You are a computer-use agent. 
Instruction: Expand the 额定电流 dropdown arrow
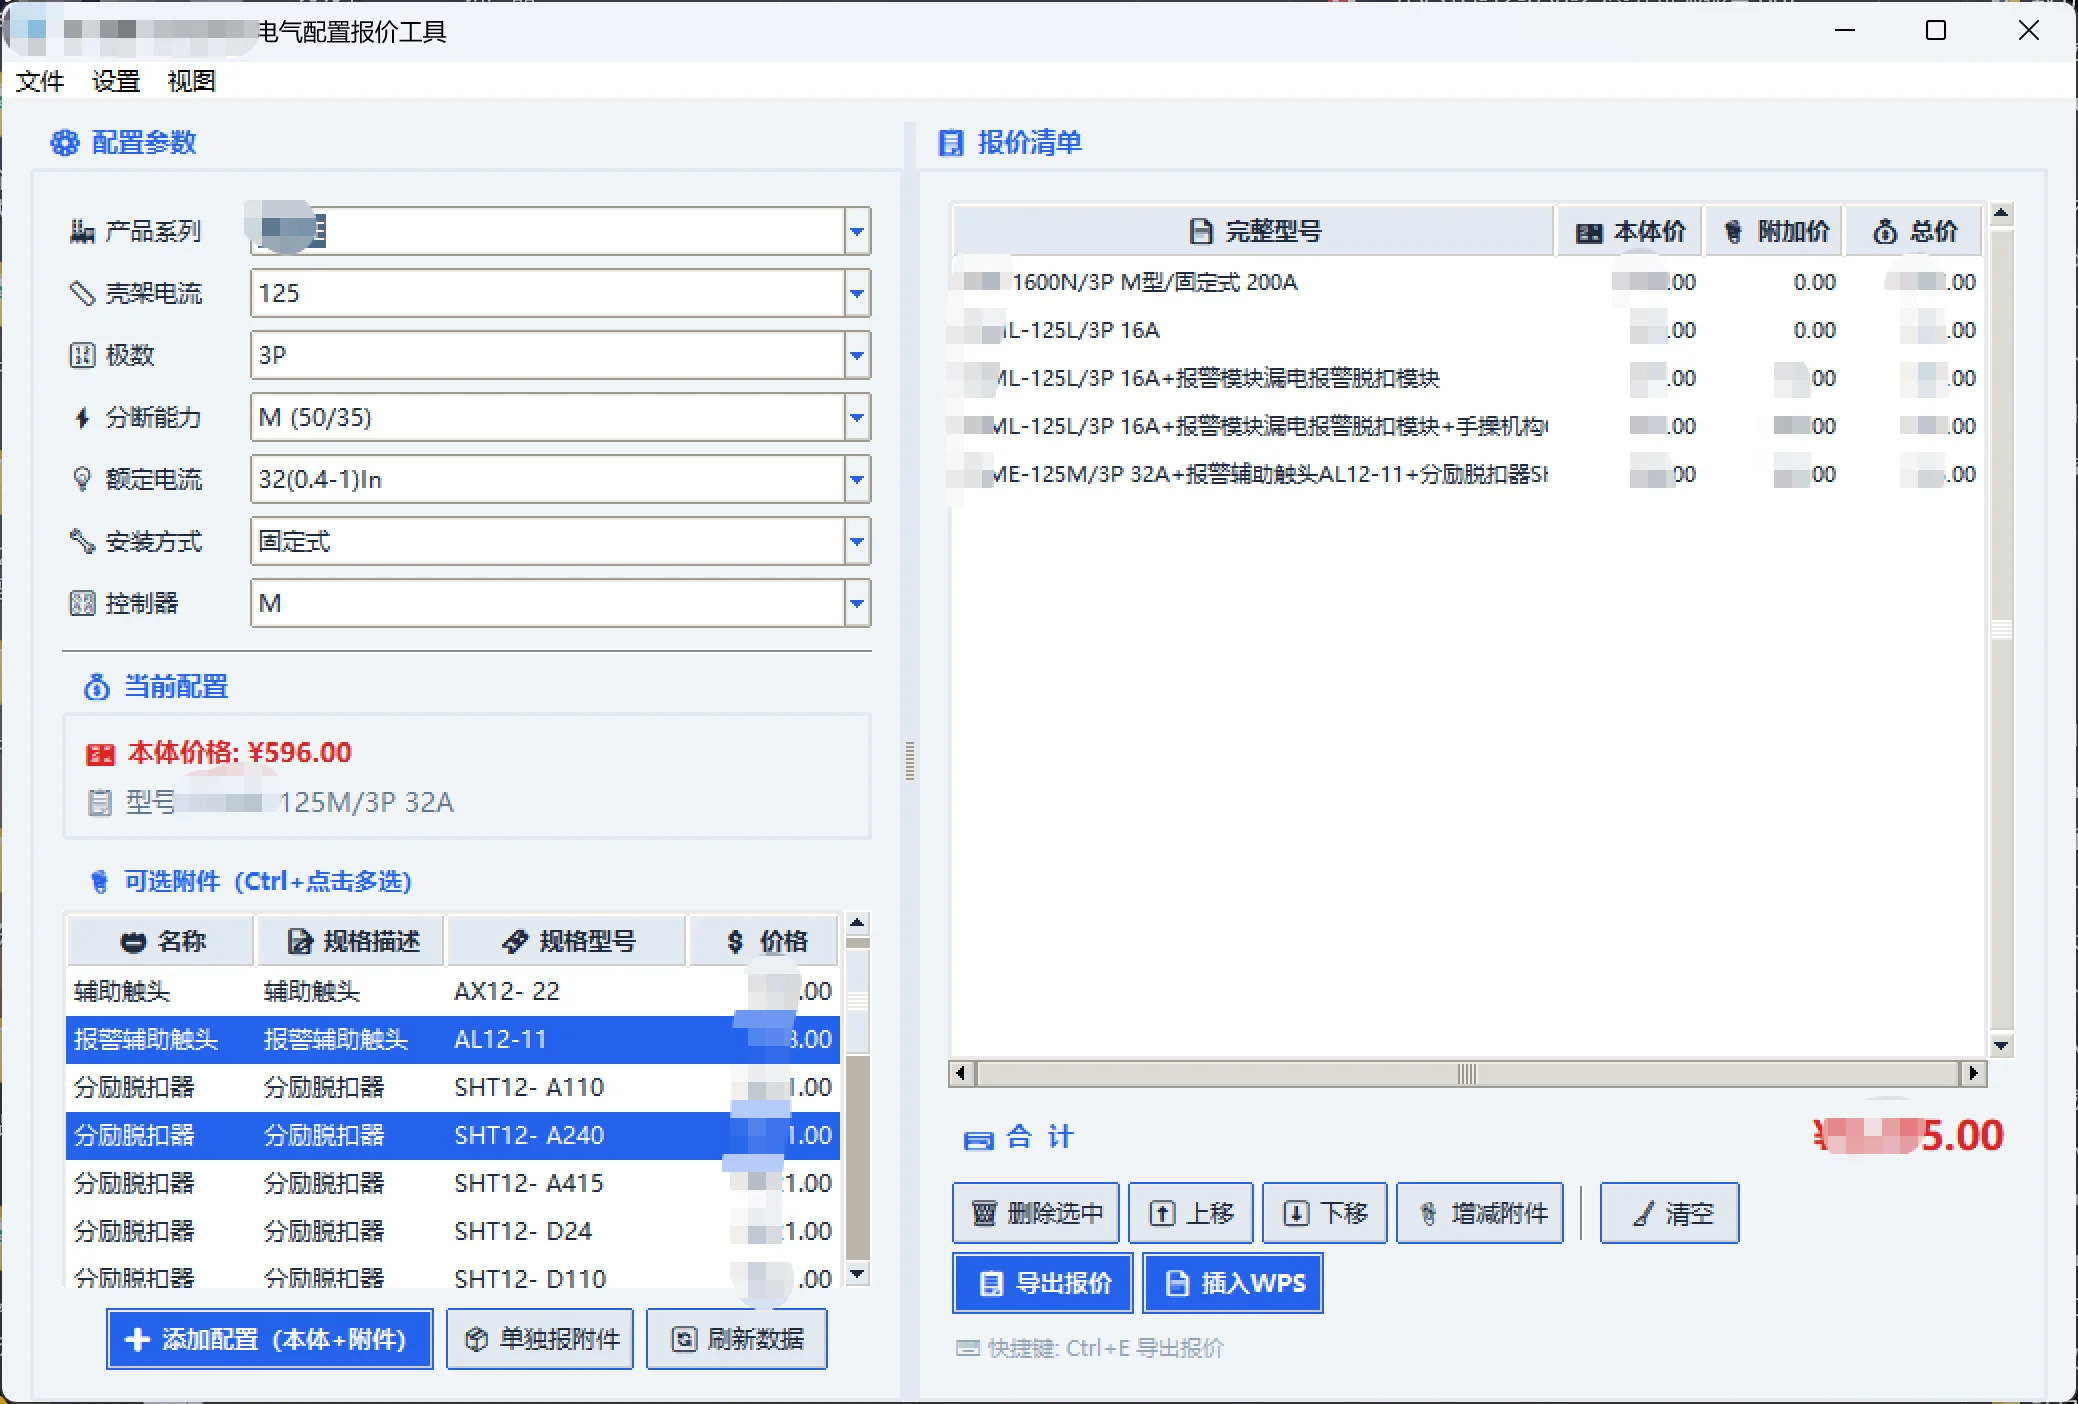pos(857,480)
